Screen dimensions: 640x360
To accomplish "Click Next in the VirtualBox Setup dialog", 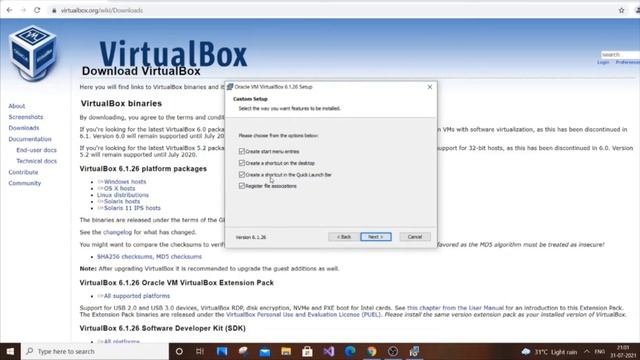I will click(x=376, y=237).
